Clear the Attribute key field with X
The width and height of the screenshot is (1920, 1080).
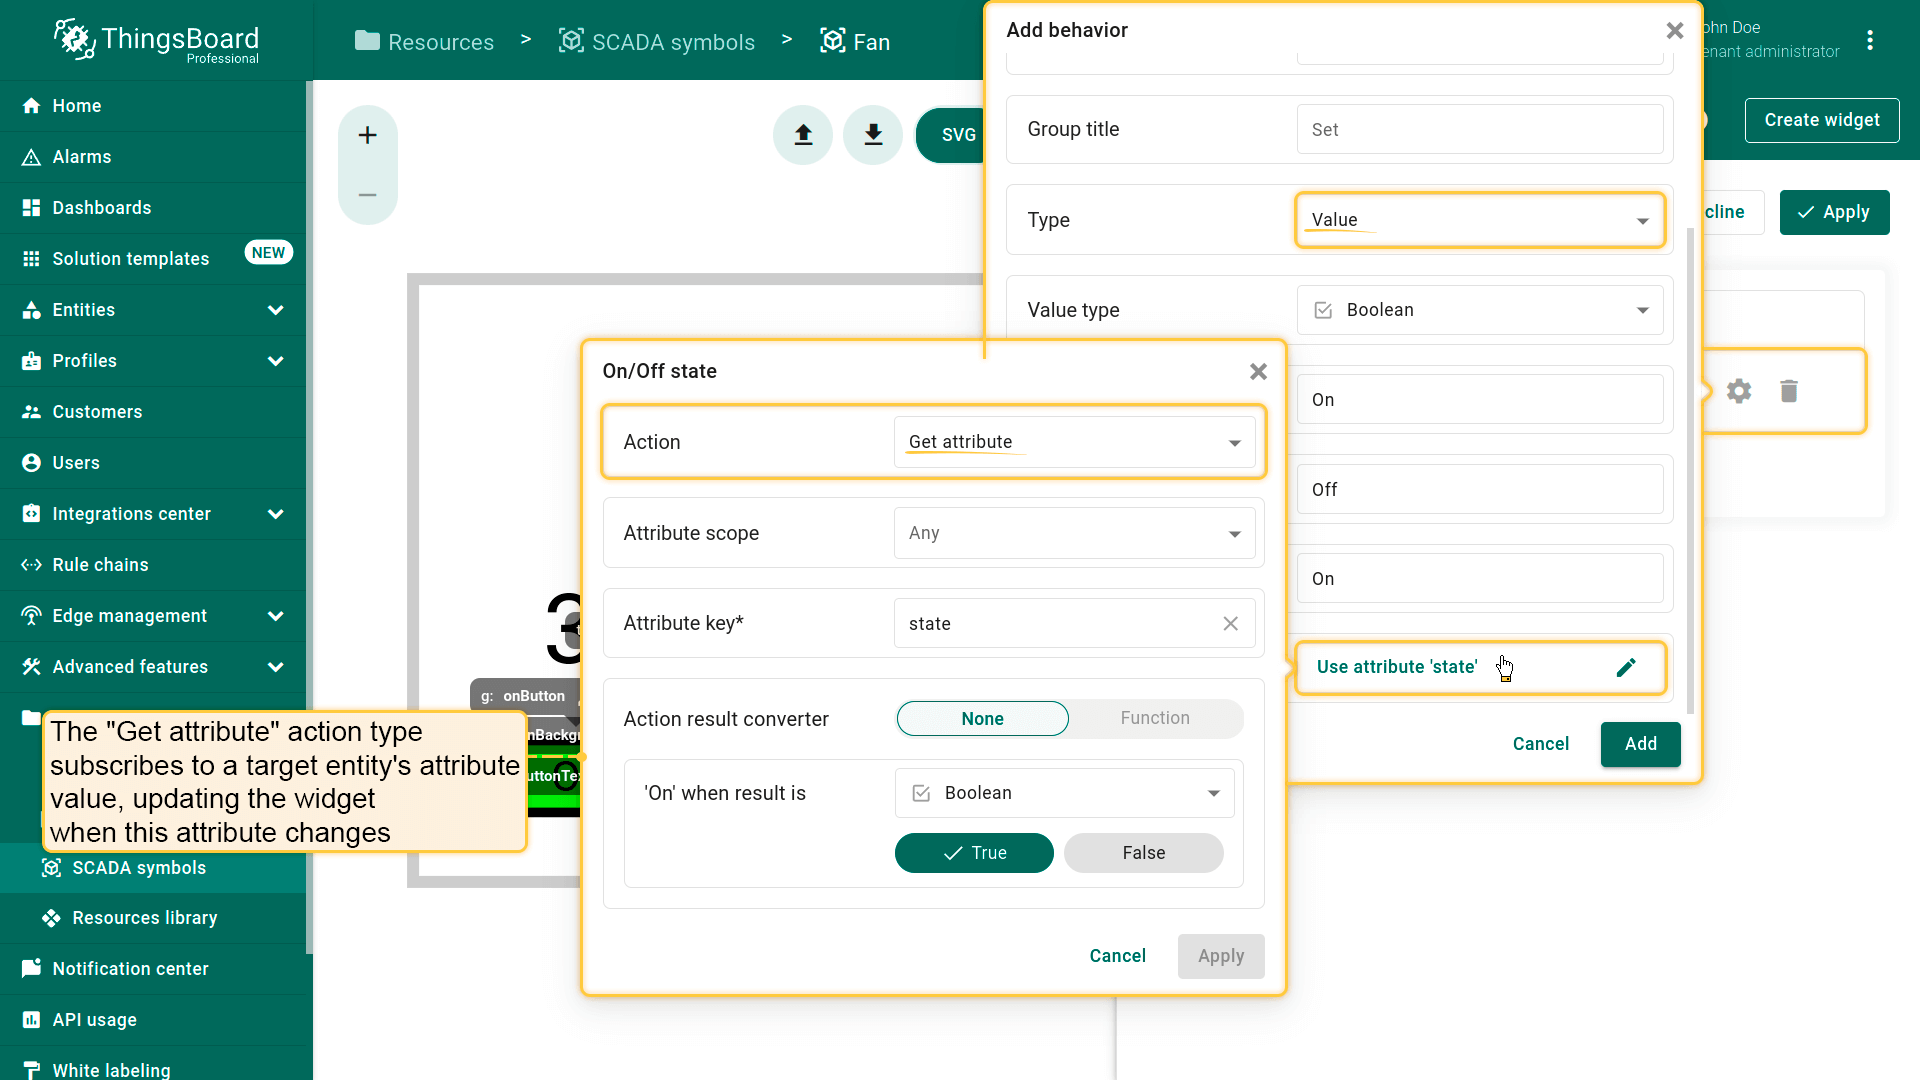pyautogui.click(x=1230, y=624)
